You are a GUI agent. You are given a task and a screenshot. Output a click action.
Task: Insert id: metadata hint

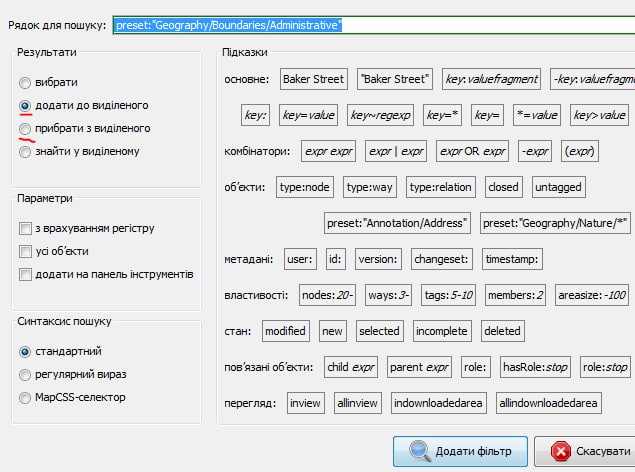[x=336, y=259]
